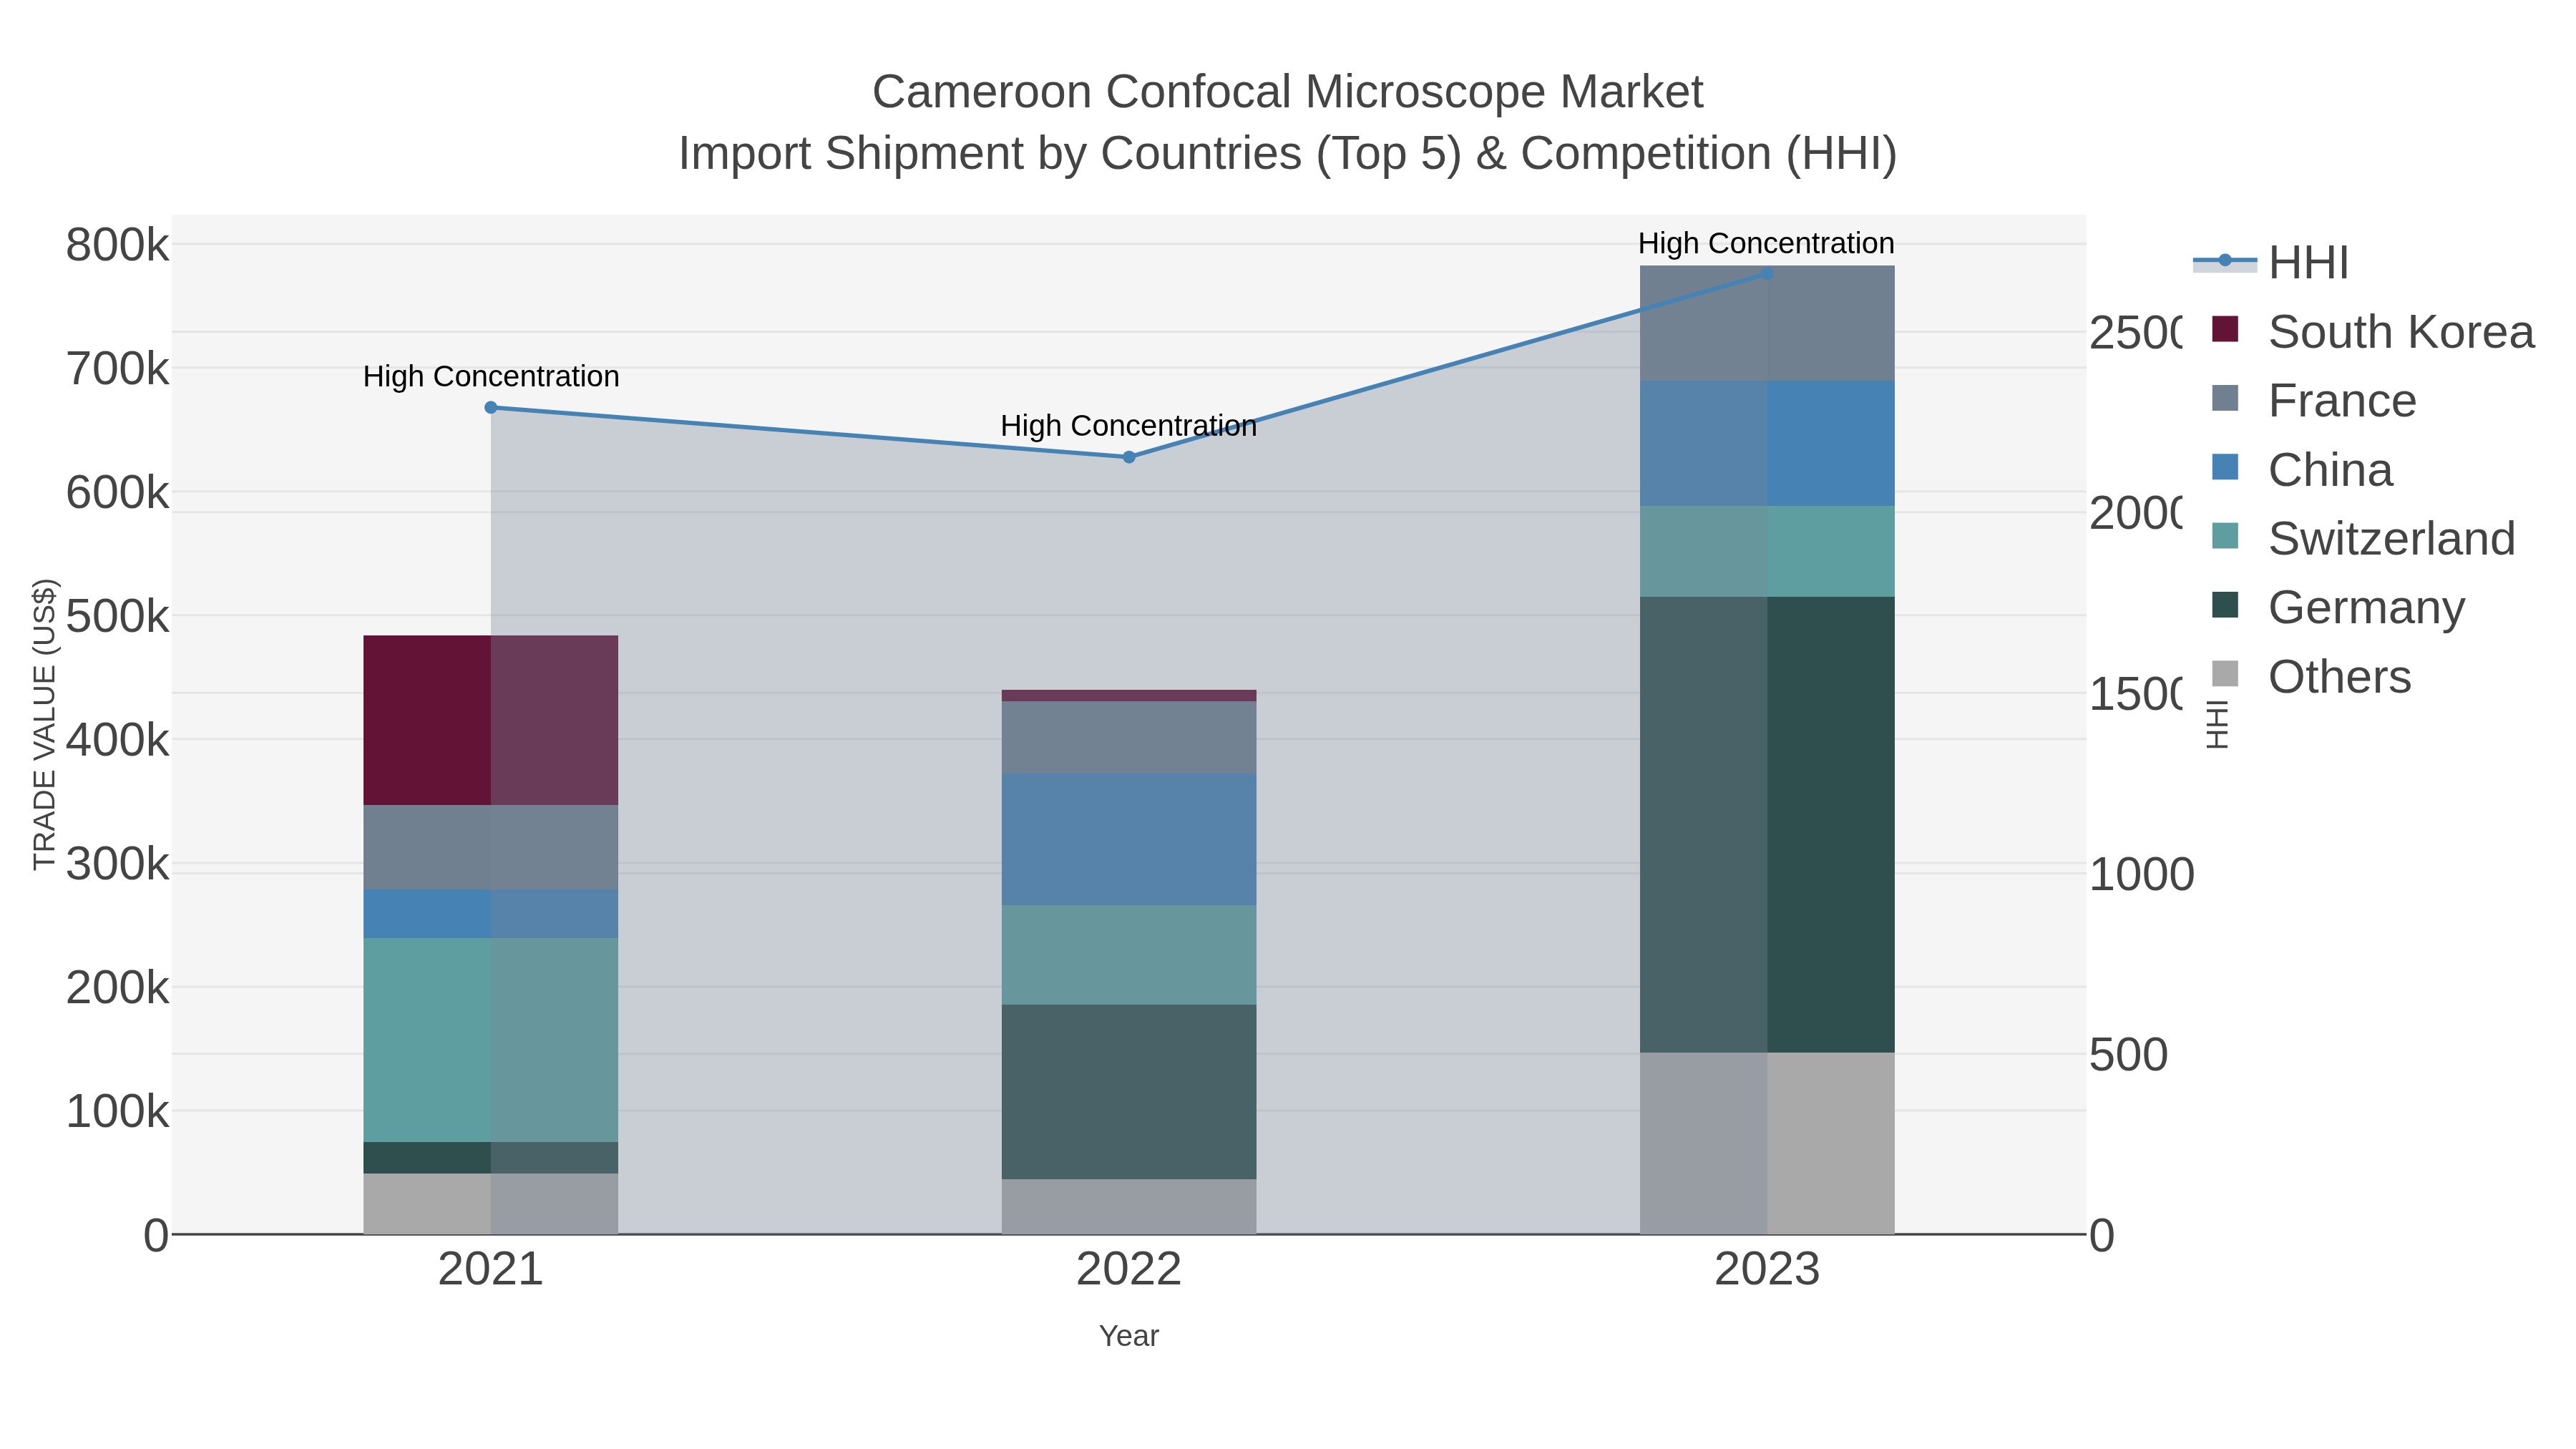Click Germany segment of 2023 bar
The image size is (2576, 1449).
pos(1767,824)
